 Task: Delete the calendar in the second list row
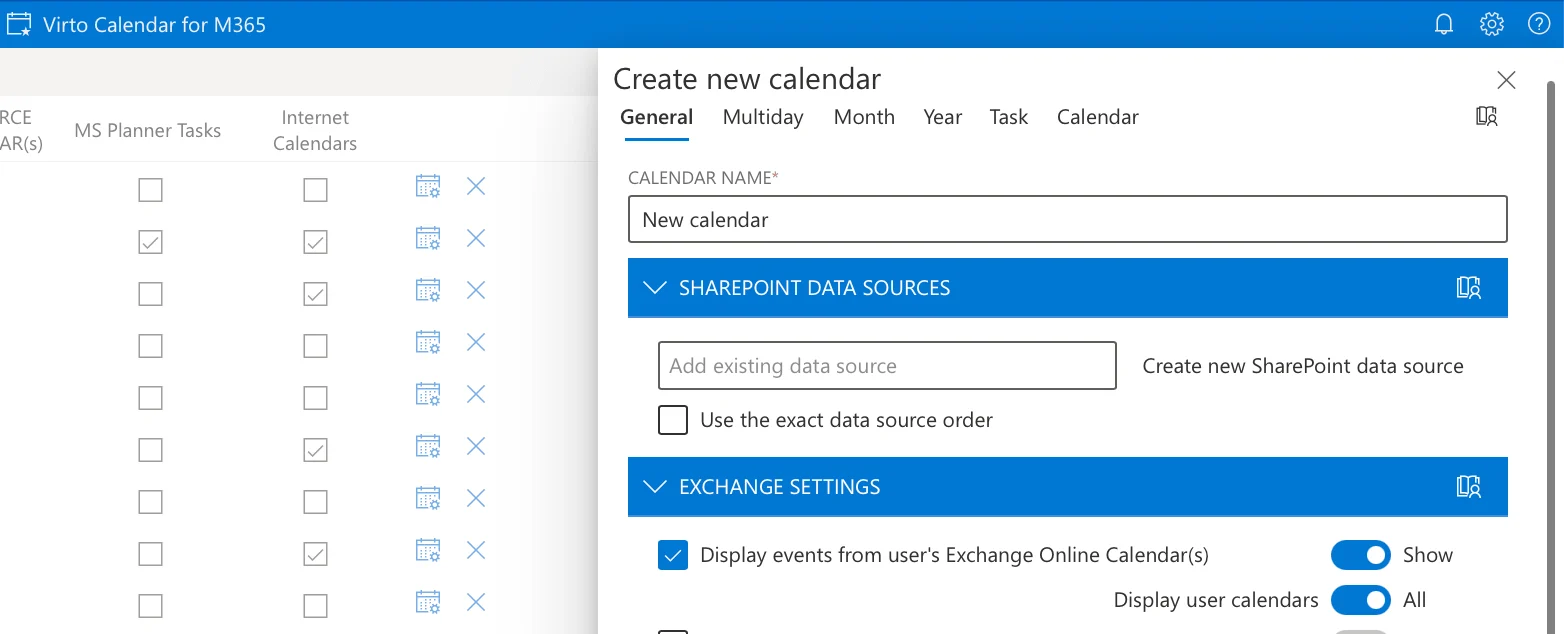[476, 238]
